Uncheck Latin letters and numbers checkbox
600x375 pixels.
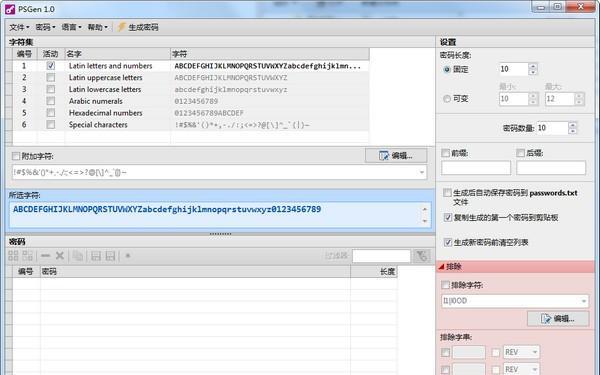pos(51,66)
